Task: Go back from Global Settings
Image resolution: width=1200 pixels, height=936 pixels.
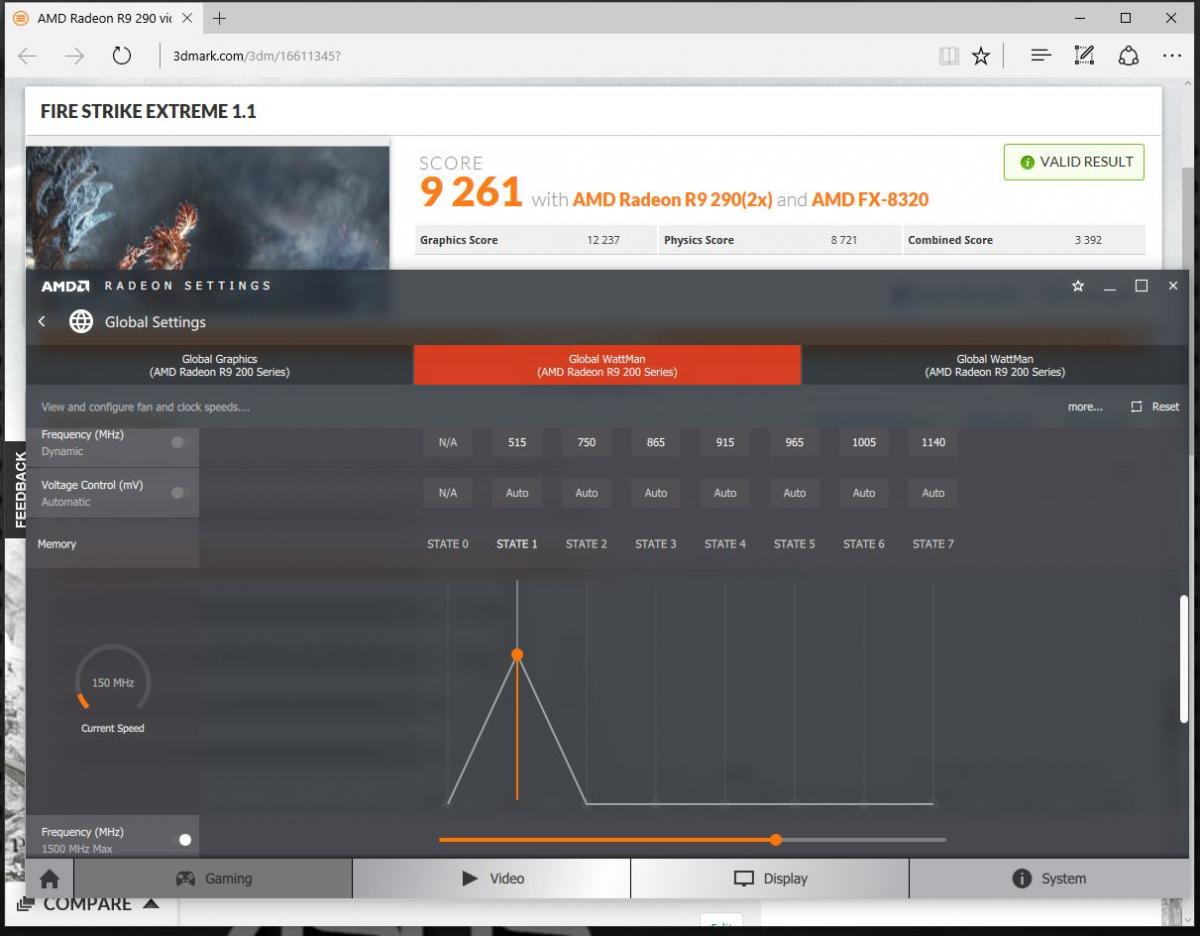Action: 42,321
